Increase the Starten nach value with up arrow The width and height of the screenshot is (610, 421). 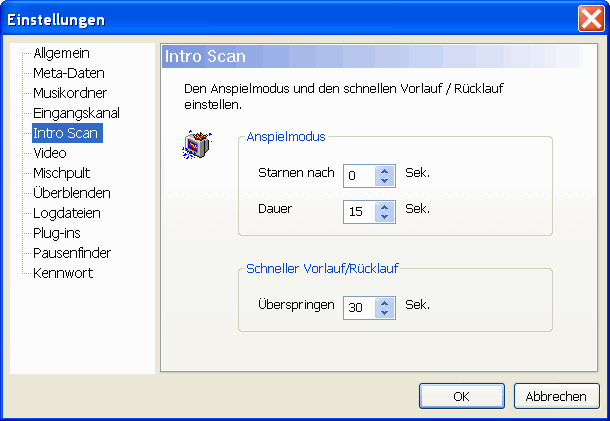(385, 170)
